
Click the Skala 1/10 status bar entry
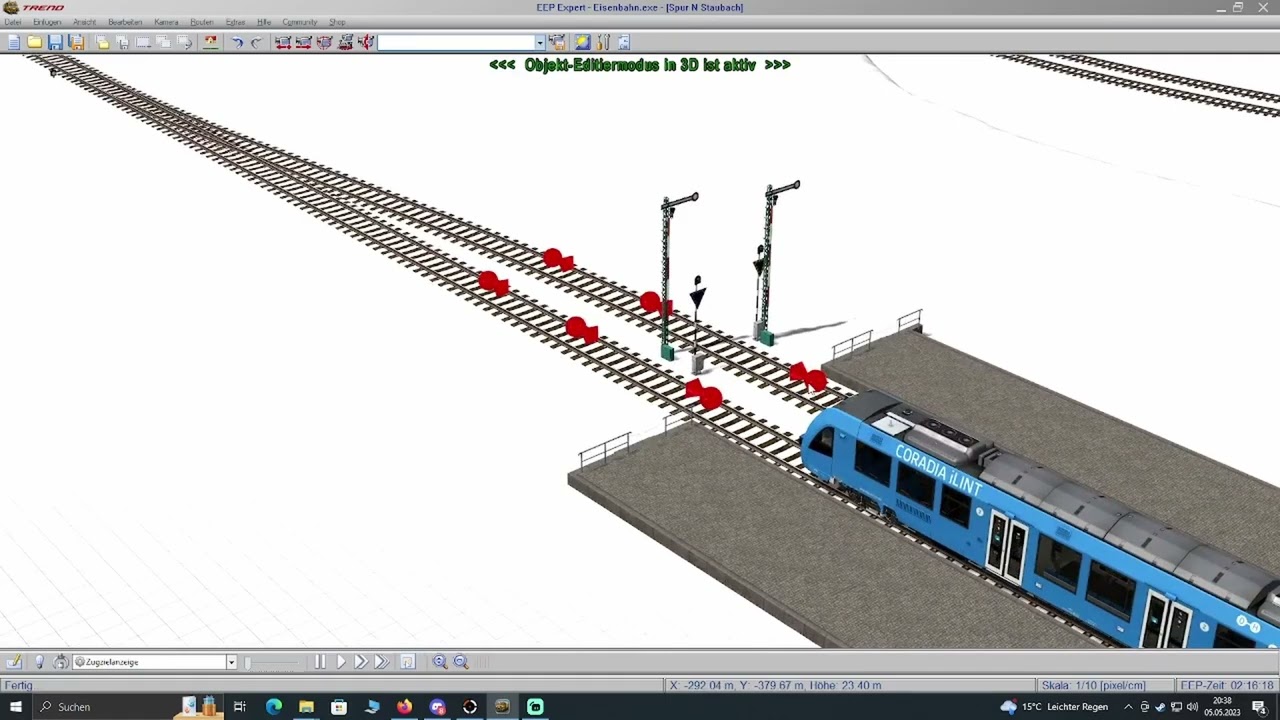(1107, 685)
